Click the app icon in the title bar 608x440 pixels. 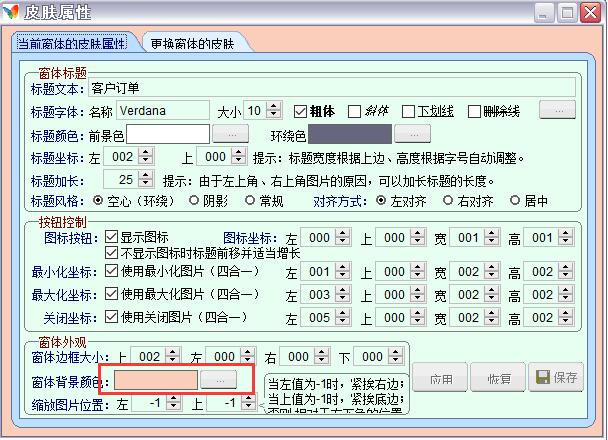coord(12,13)
